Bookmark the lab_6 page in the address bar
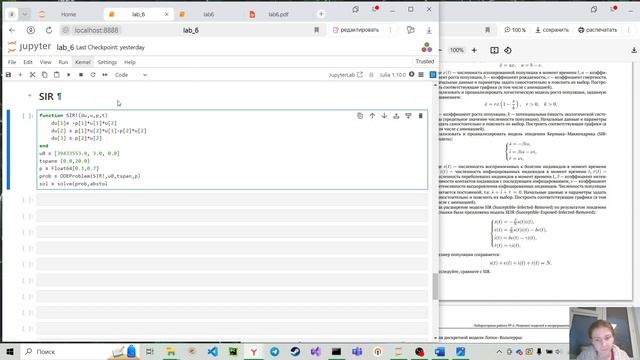The height and width of the screenshot is (360, 640). tap(316, 30)
